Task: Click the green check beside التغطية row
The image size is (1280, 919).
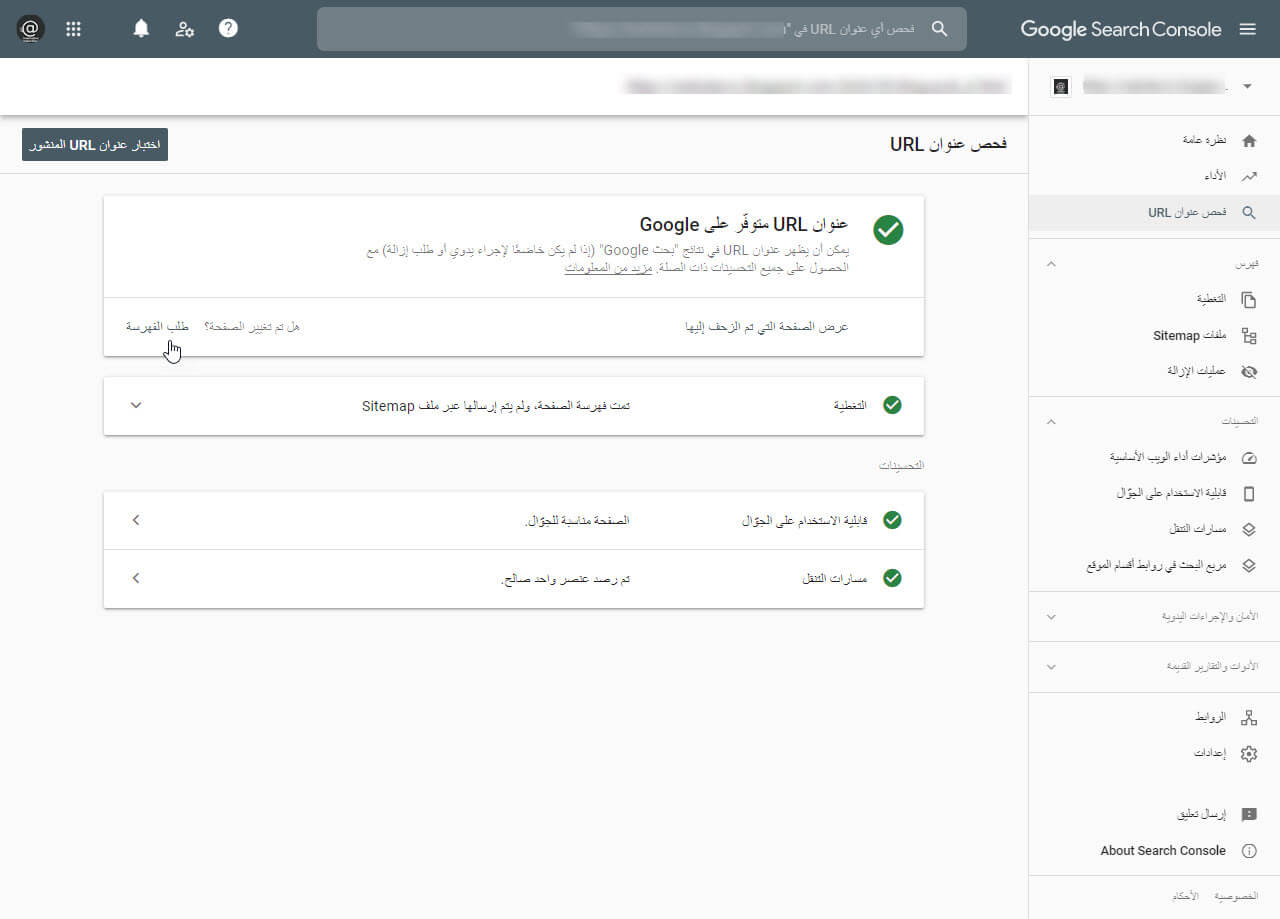Action: click(x=892, y=405)
